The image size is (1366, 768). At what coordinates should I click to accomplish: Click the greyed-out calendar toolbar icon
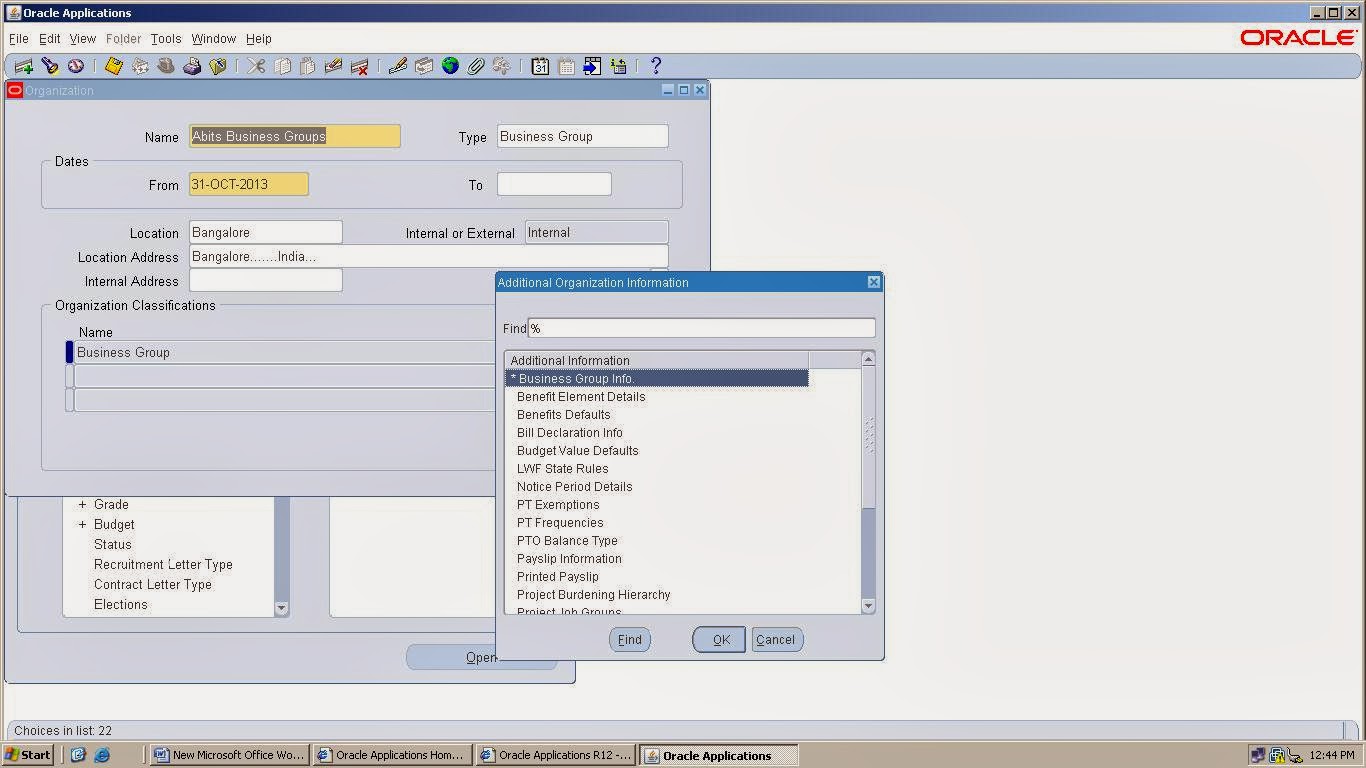(x=566, y=66)
